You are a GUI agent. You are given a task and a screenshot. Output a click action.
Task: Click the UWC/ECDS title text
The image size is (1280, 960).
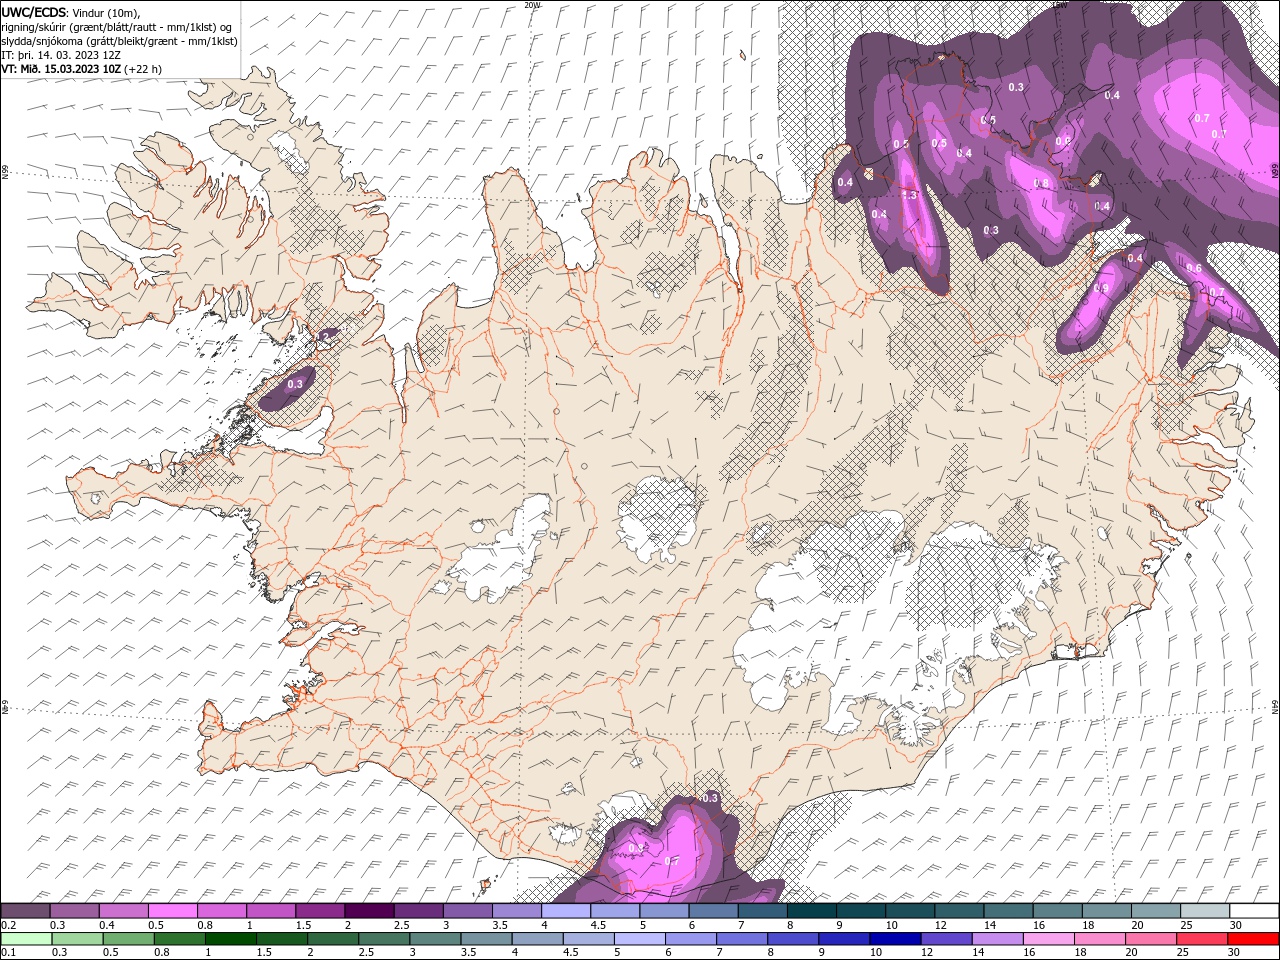point(35,11)
